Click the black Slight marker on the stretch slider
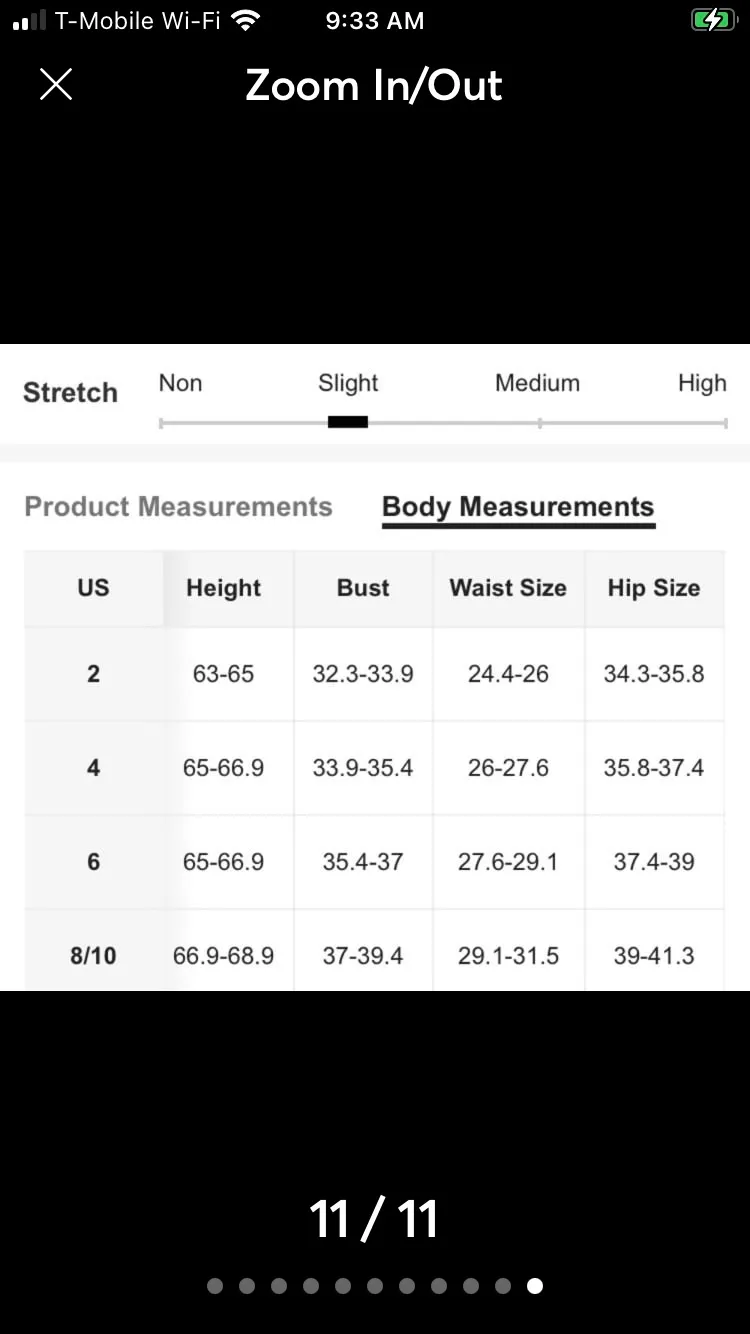Image resolution: width=750 pixels, height=1334 pixels. pos(348,422)
